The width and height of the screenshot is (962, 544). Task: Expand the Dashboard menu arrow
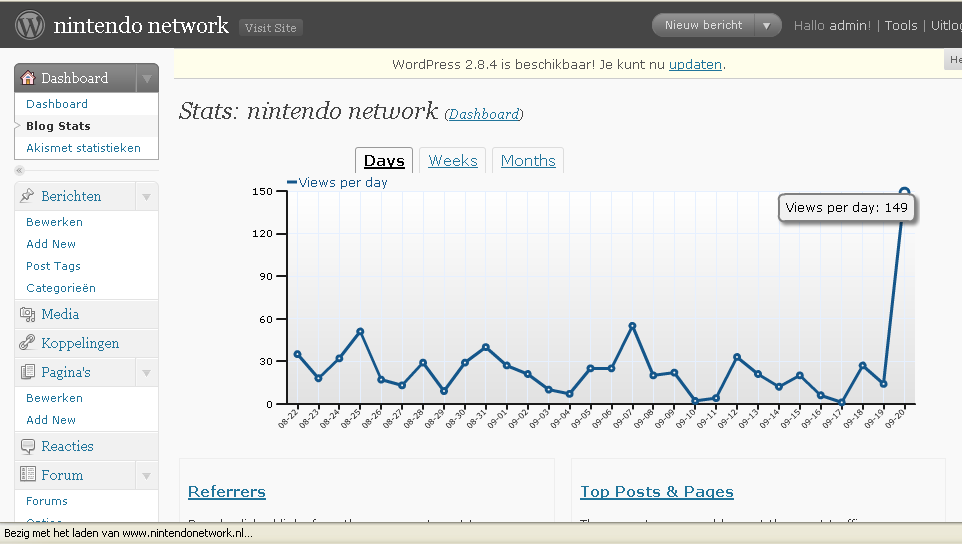147,79
